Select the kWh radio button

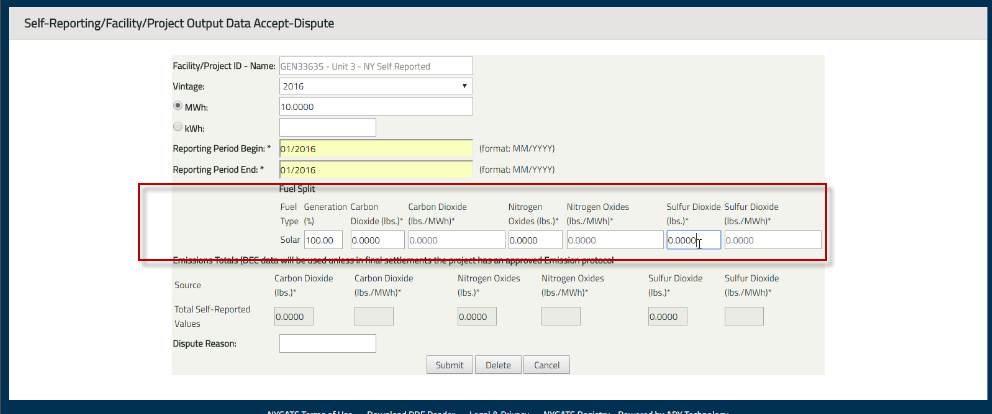pos(179,127)
